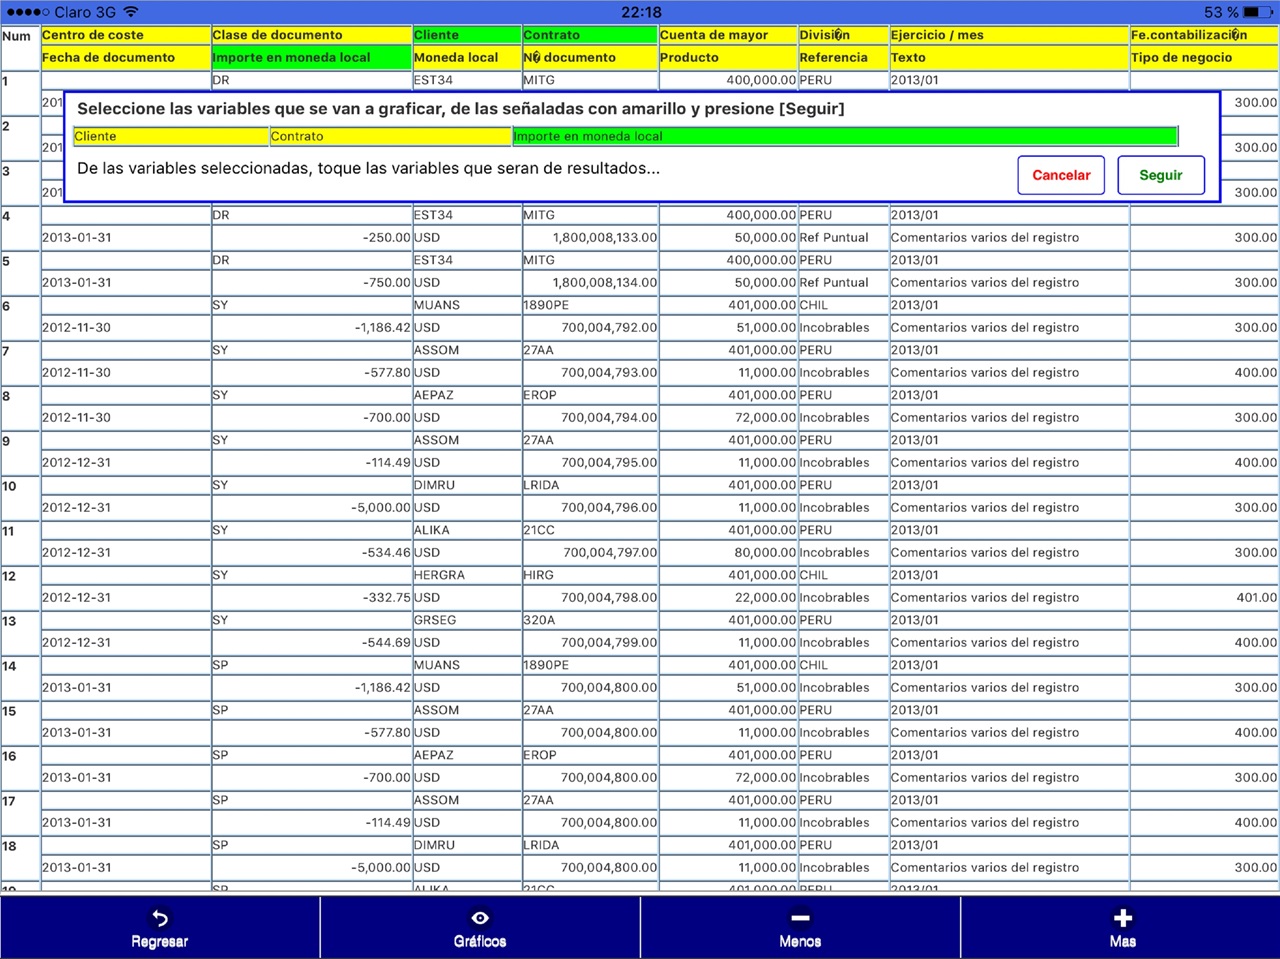Tap the Centro de coste column header
The height and width of the screenshot is (959, 1280).
click(x=126, y=35)
